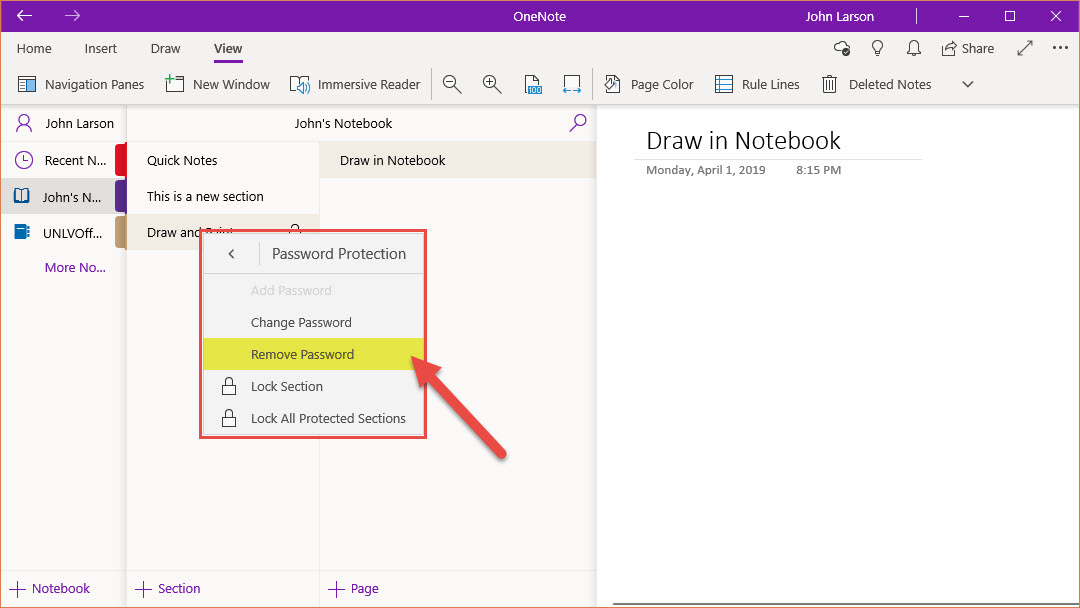1080x608 pixels.
Task: Click More Notebooks link
Action: (x=74, y=267)
